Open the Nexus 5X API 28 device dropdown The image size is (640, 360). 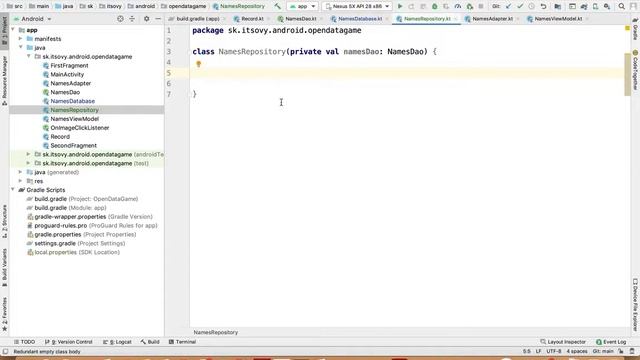357,6
